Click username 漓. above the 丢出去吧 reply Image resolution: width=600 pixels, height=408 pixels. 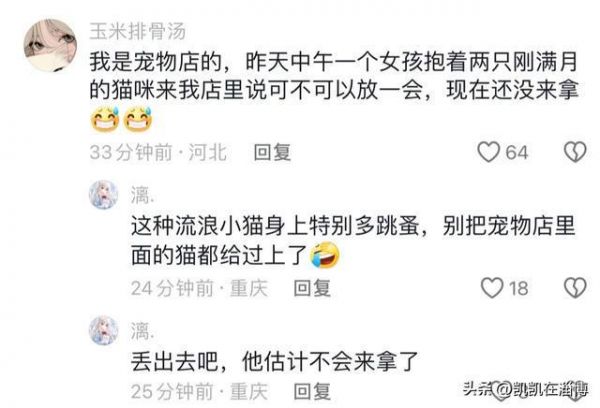click(143, 331)
